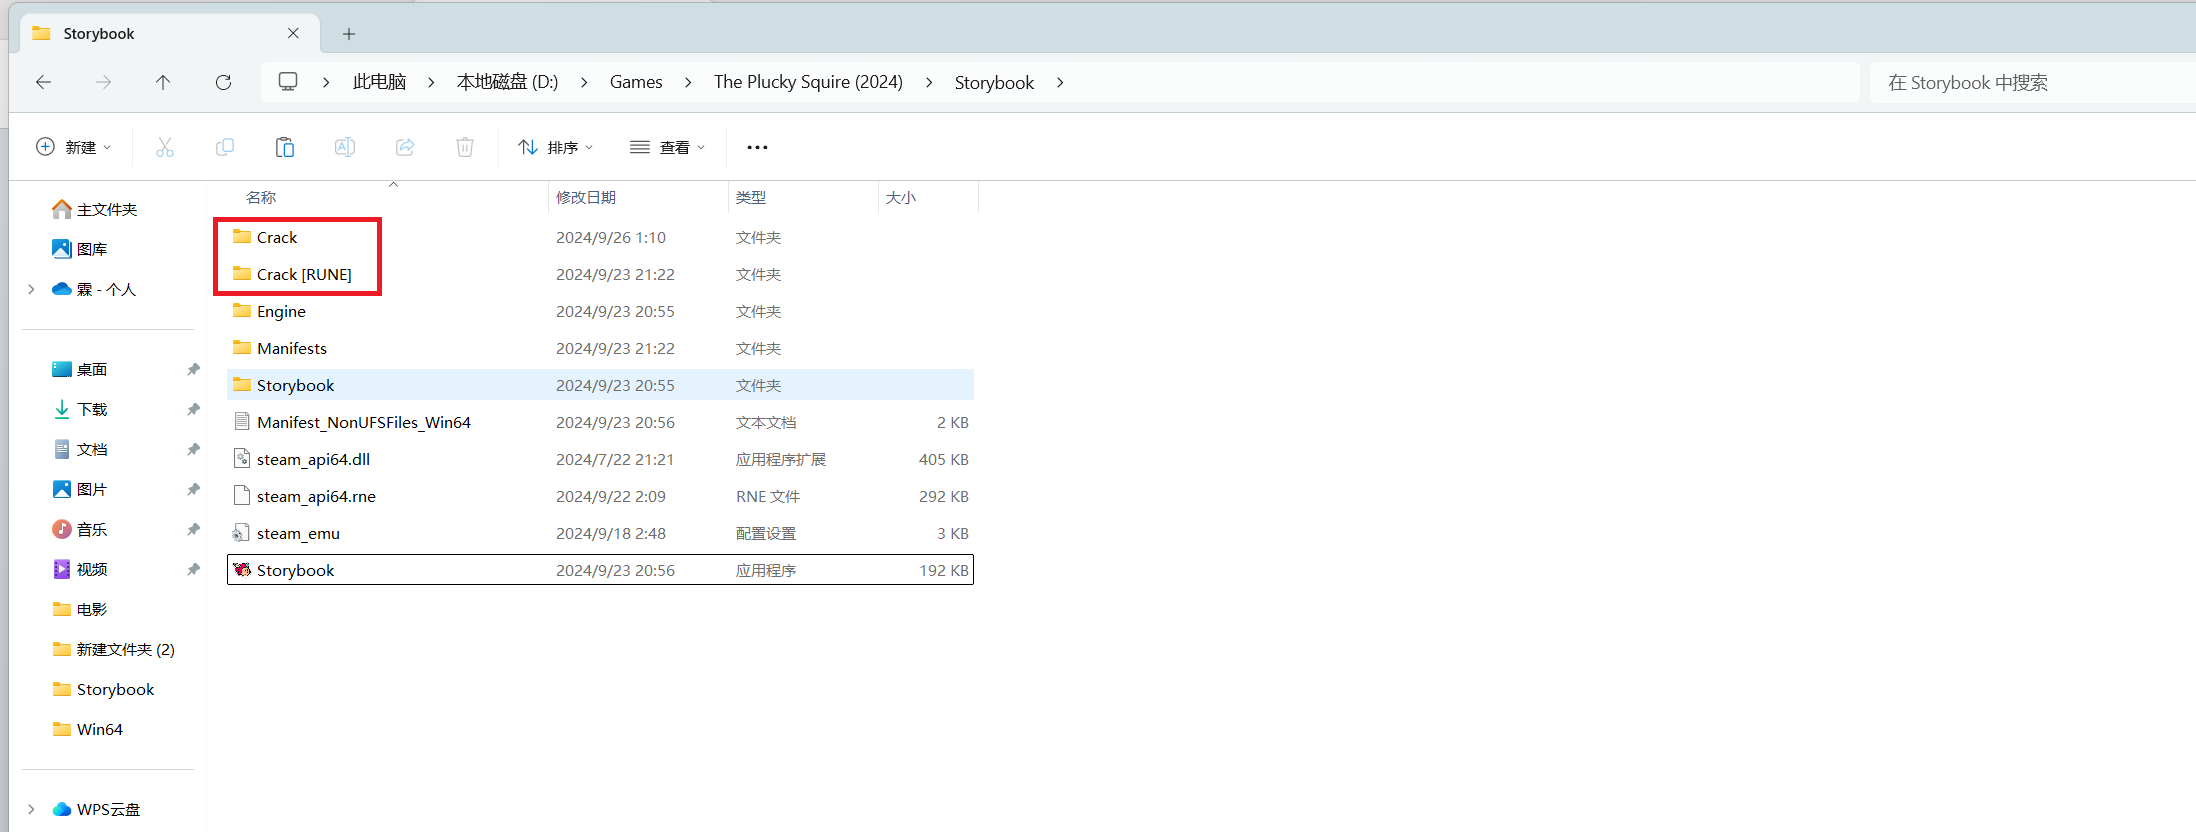Open 下载 downloads in sidebar
The height and width of the screenshot is (832, 2196).
(x=79, y=409)
